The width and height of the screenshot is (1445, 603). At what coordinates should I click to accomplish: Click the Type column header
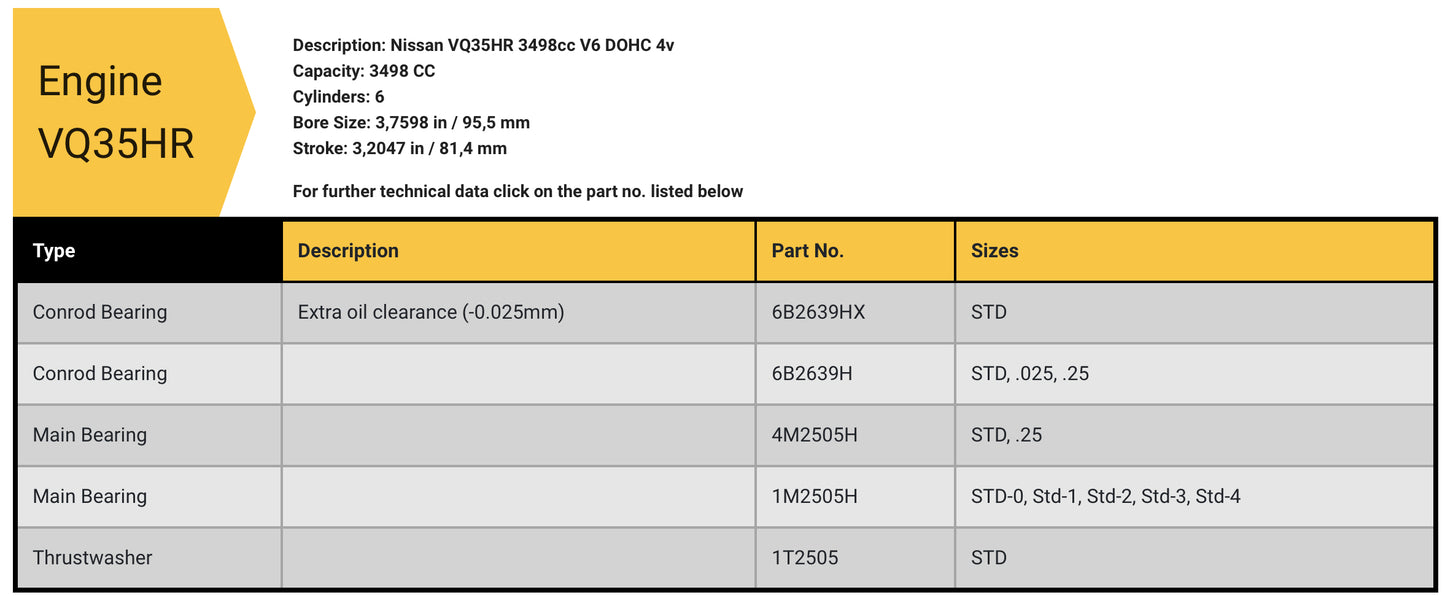click(x=54, y=250)
